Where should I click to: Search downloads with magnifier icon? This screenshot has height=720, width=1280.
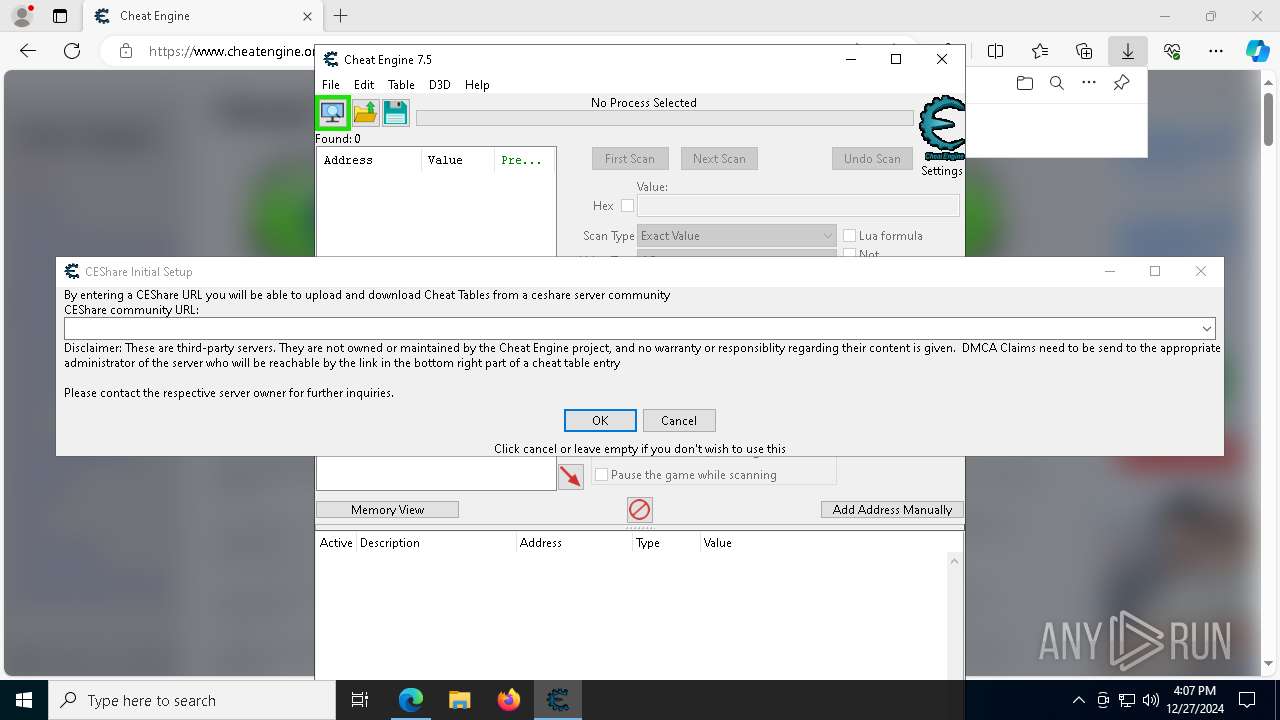tap(1057, 83)
